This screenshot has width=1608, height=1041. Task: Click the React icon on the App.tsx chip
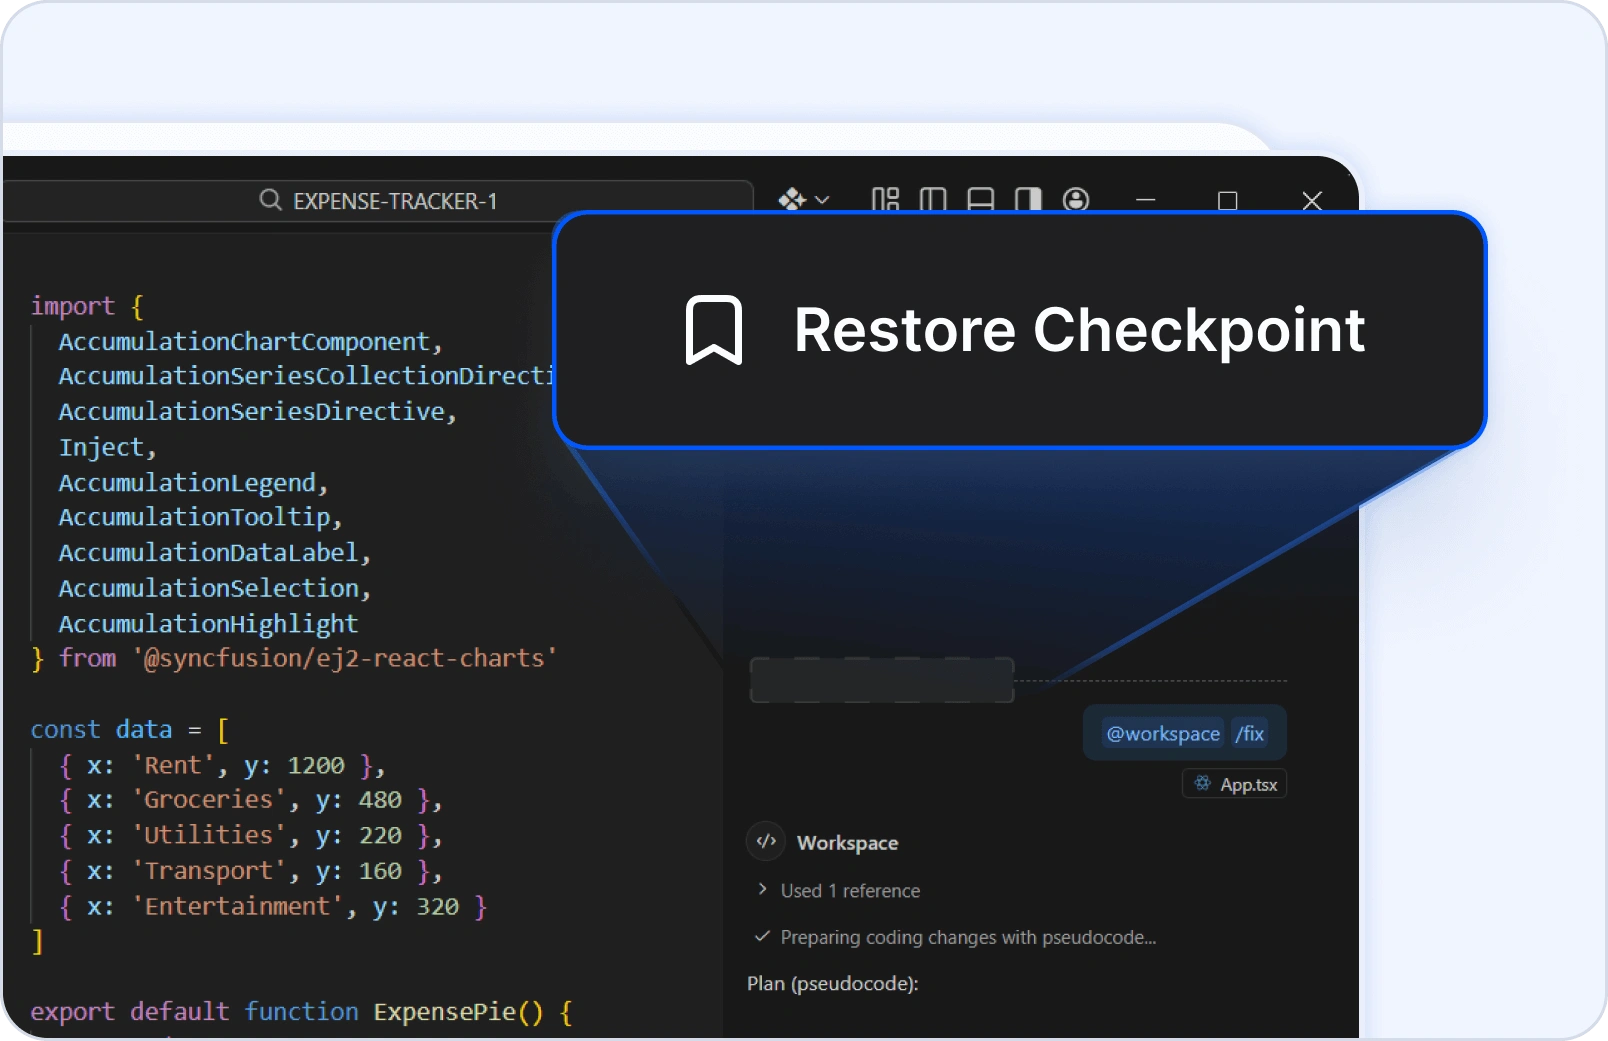click(x=1202, y=784)
